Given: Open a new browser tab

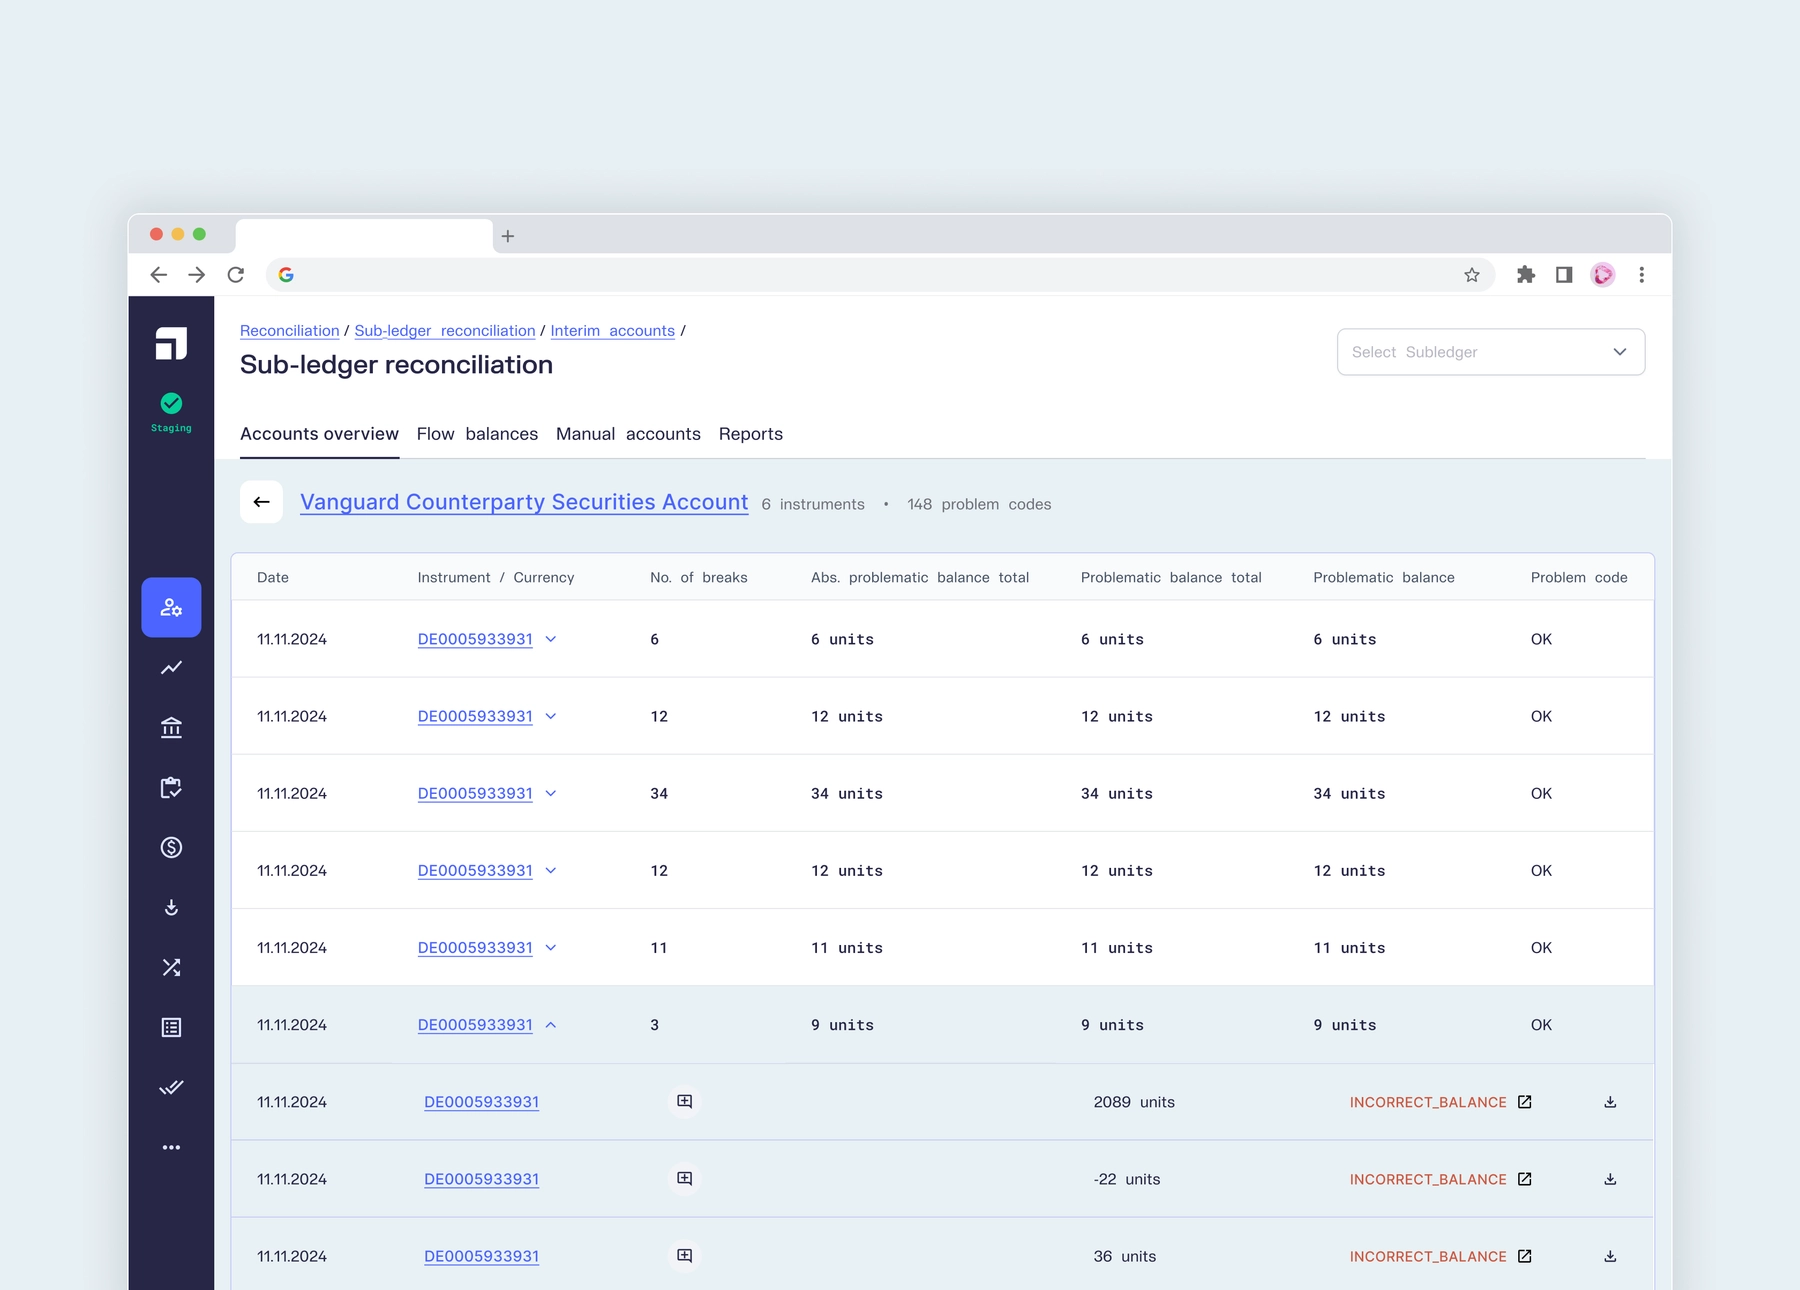Looking at the screenshot, I should (x=508, y=236).
